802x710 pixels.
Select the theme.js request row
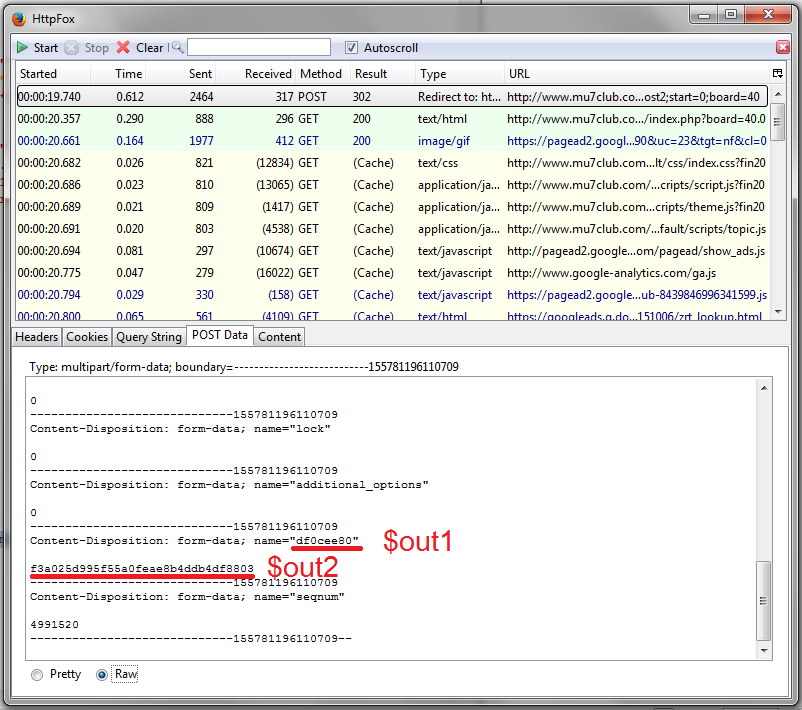pyautogui.click(x=392, y=207)
